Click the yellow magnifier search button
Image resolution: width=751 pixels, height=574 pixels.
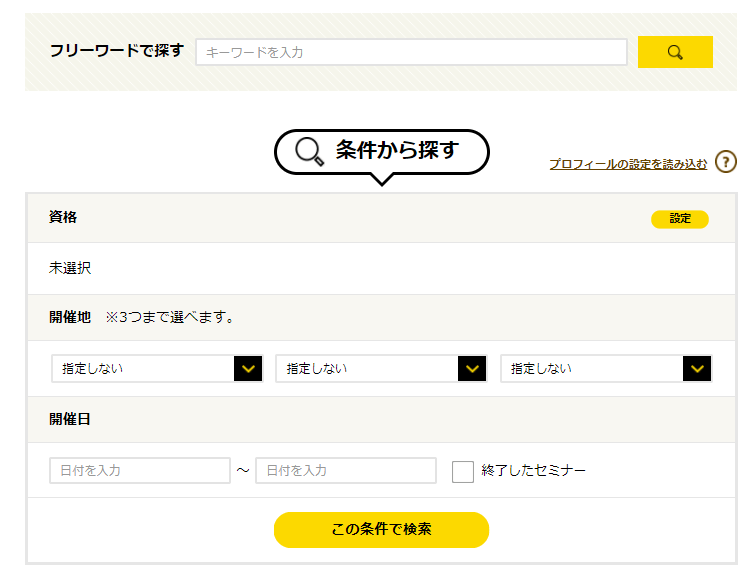click(675, 52)
